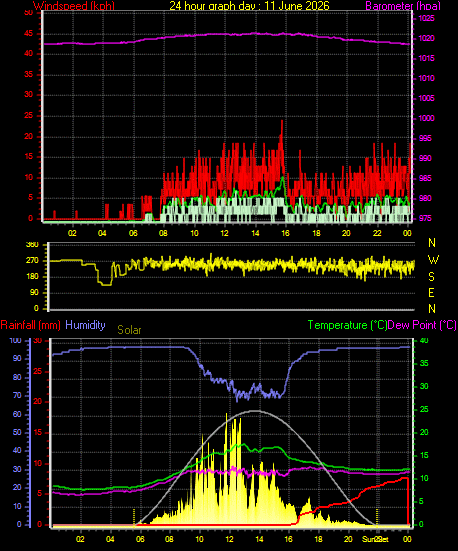Click the 12 hour label on bottom chart
The width and height of the screenshot is (458, 551).
229,539
